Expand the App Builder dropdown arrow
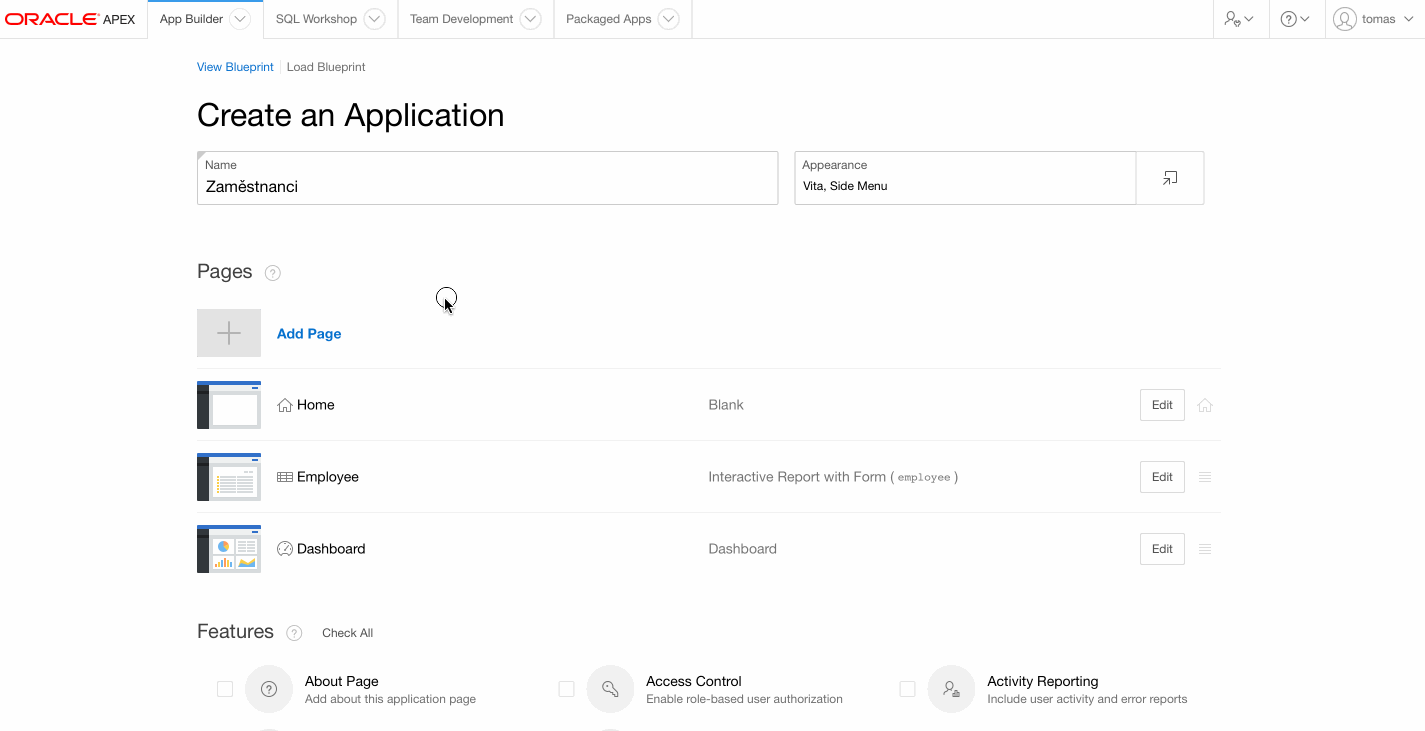The image size is (1425, 731). pos(240,19)
